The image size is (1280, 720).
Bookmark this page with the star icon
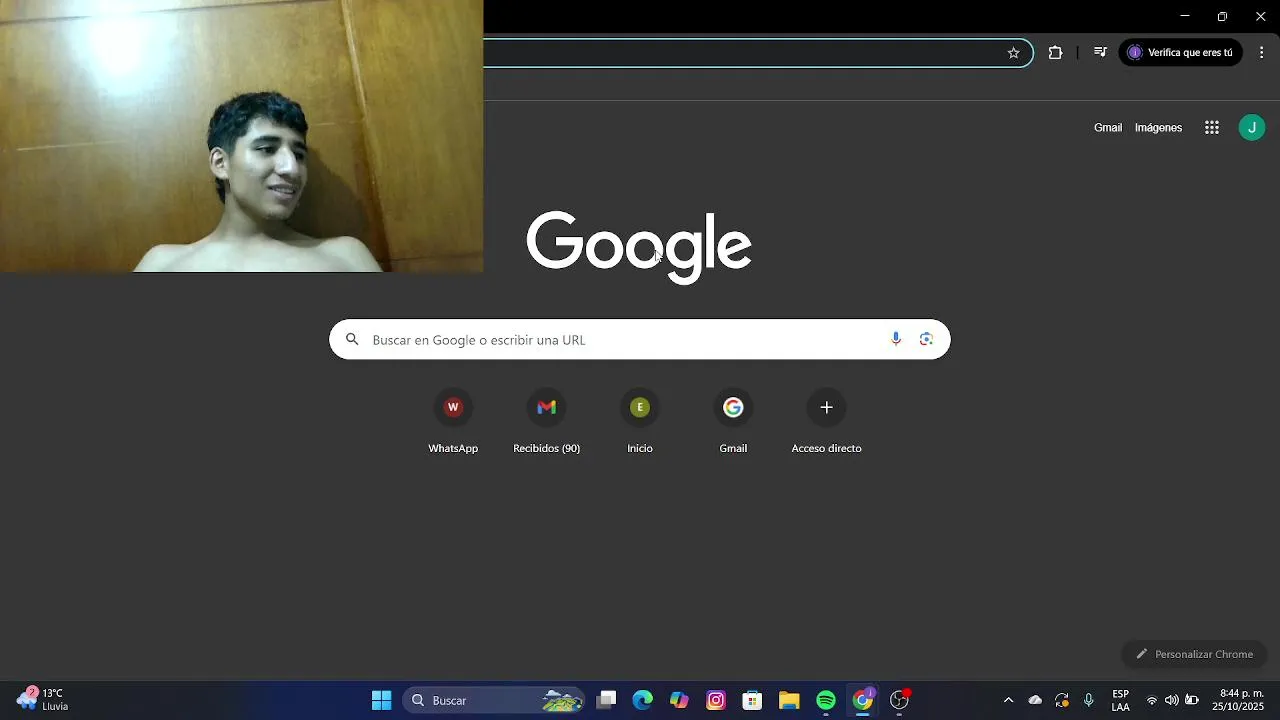click(x=1013, y=53)
